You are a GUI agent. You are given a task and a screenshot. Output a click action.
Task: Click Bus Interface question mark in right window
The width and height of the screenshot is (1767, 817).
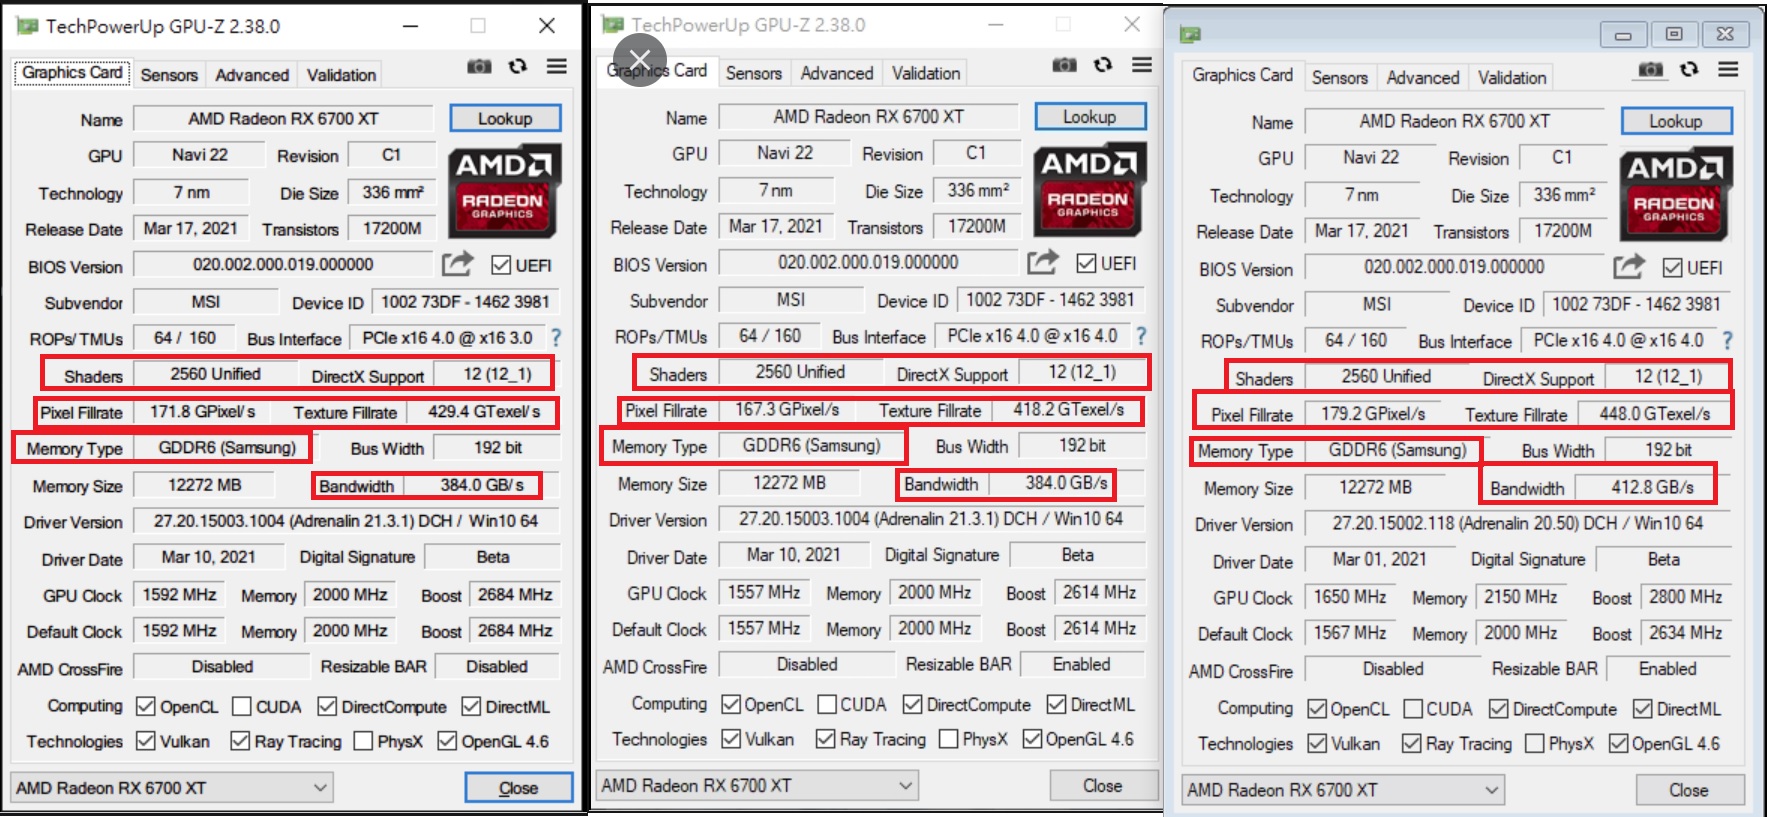tap(1727, 340)
